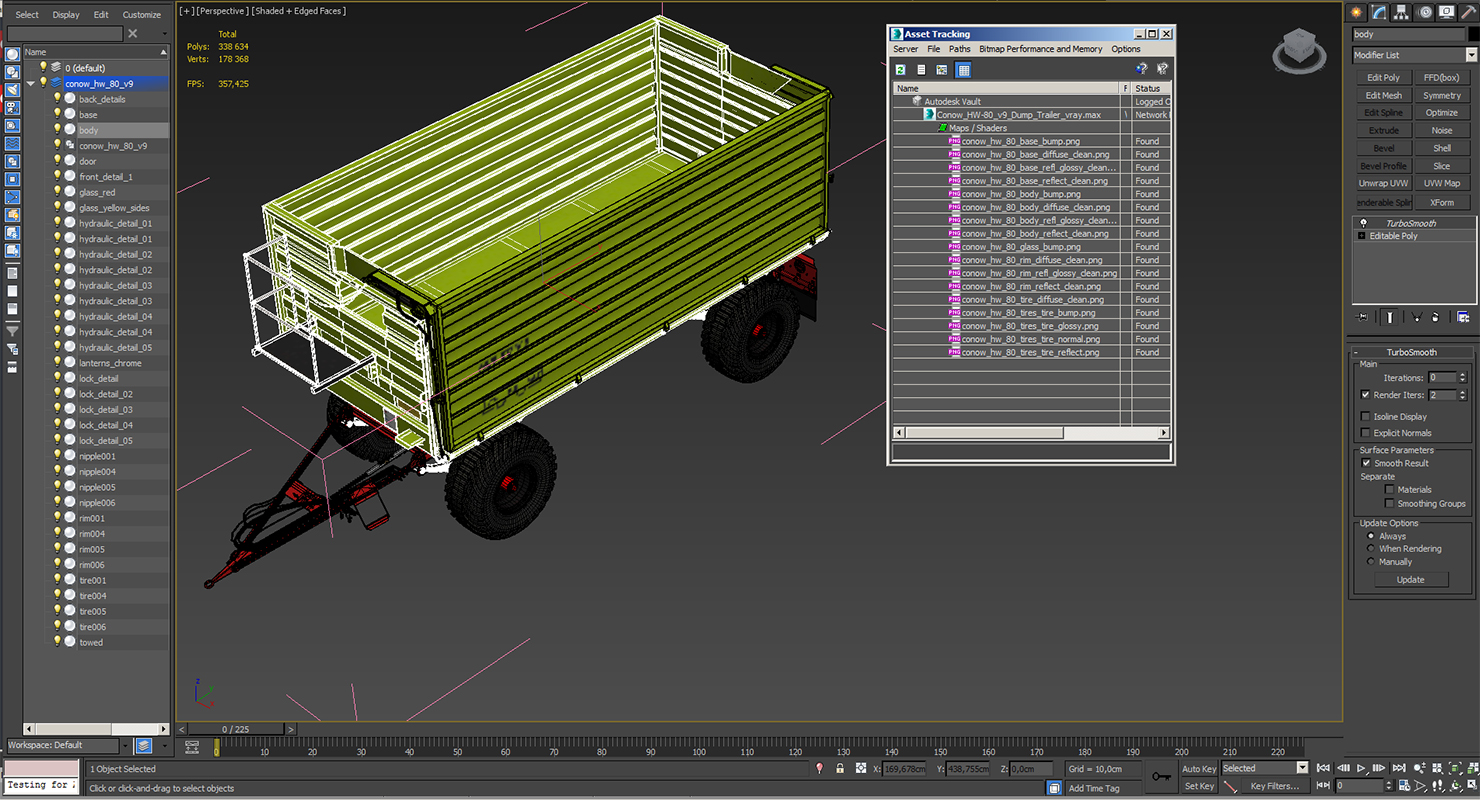Click the help icon in Asset Tracking

[x=1141, y=69]
